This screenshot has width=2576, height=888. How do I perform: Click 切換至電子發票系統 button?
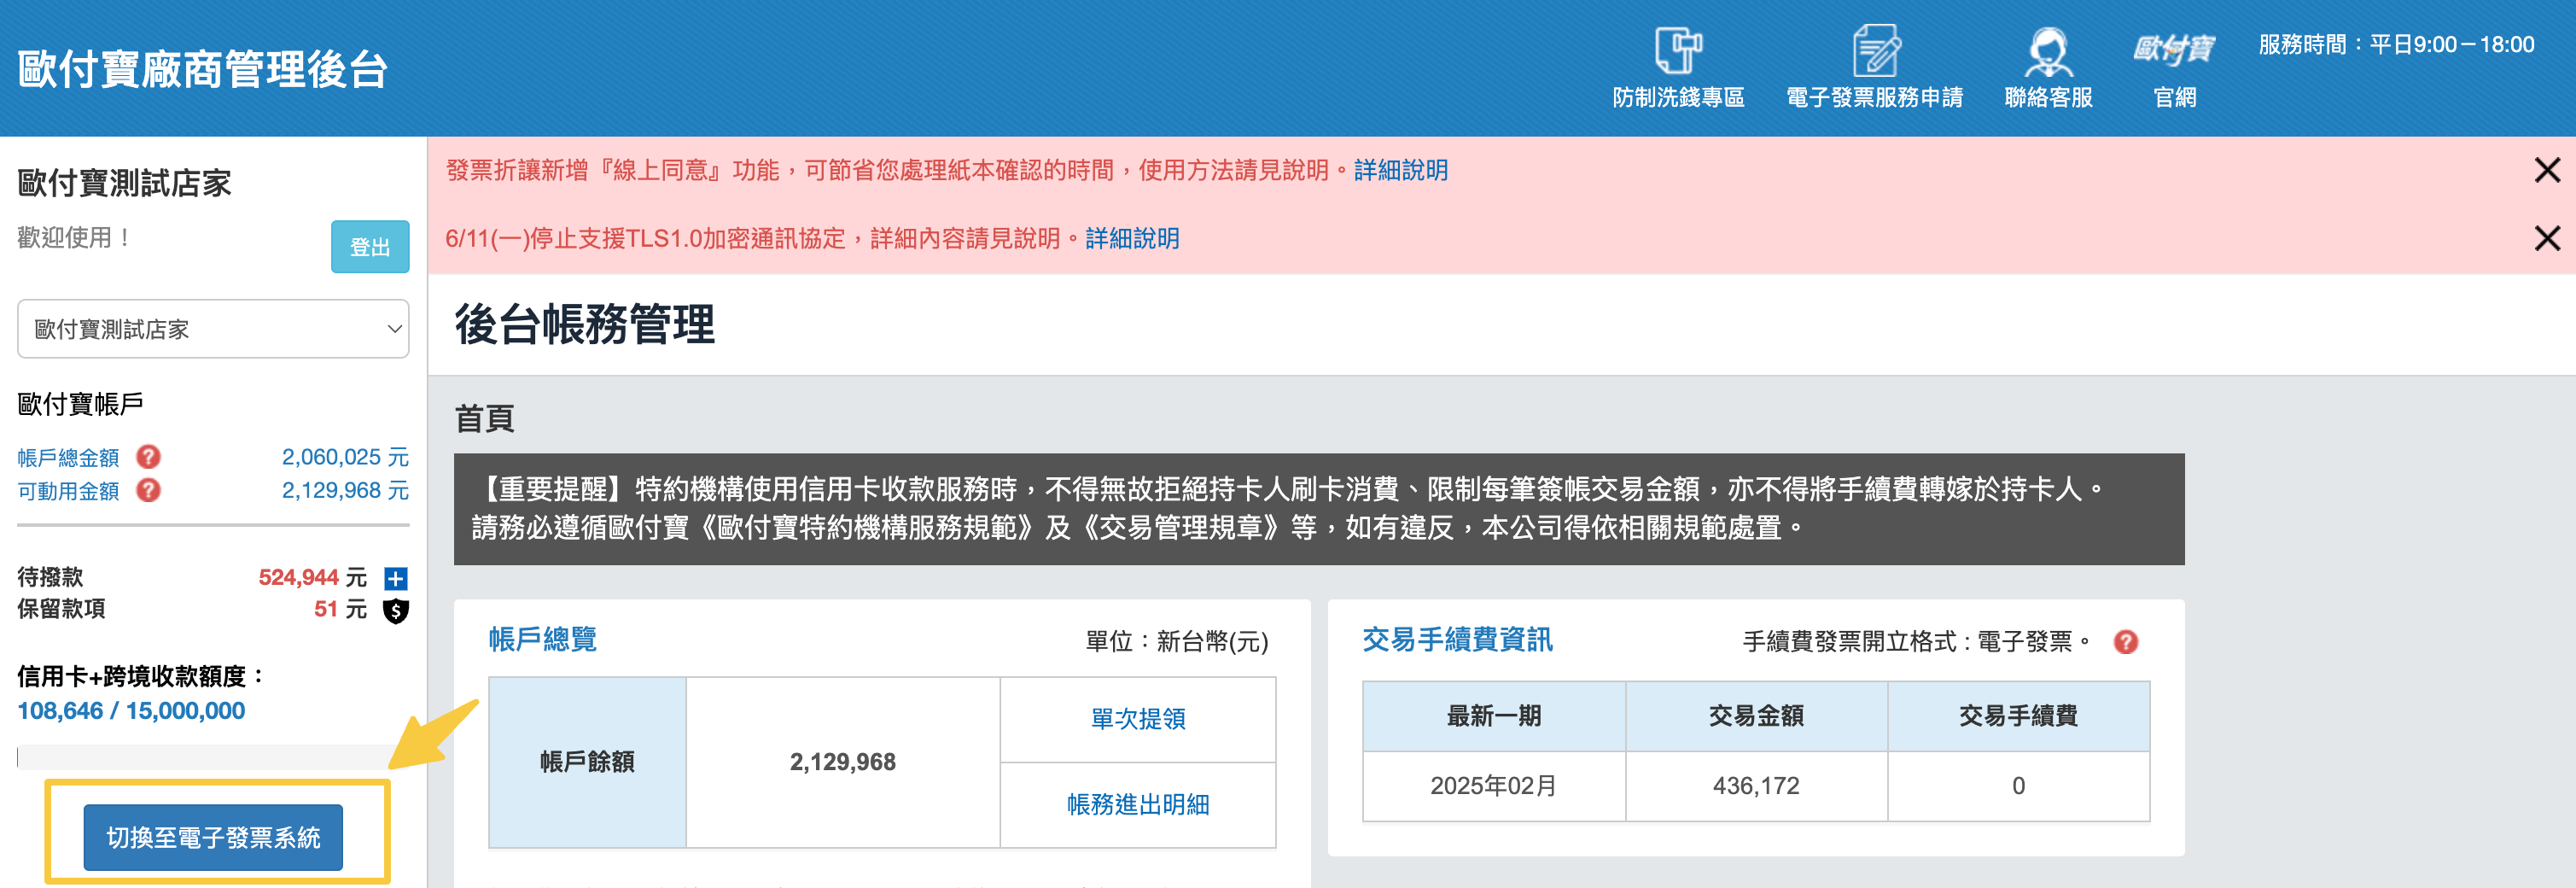tap(213, 837)
